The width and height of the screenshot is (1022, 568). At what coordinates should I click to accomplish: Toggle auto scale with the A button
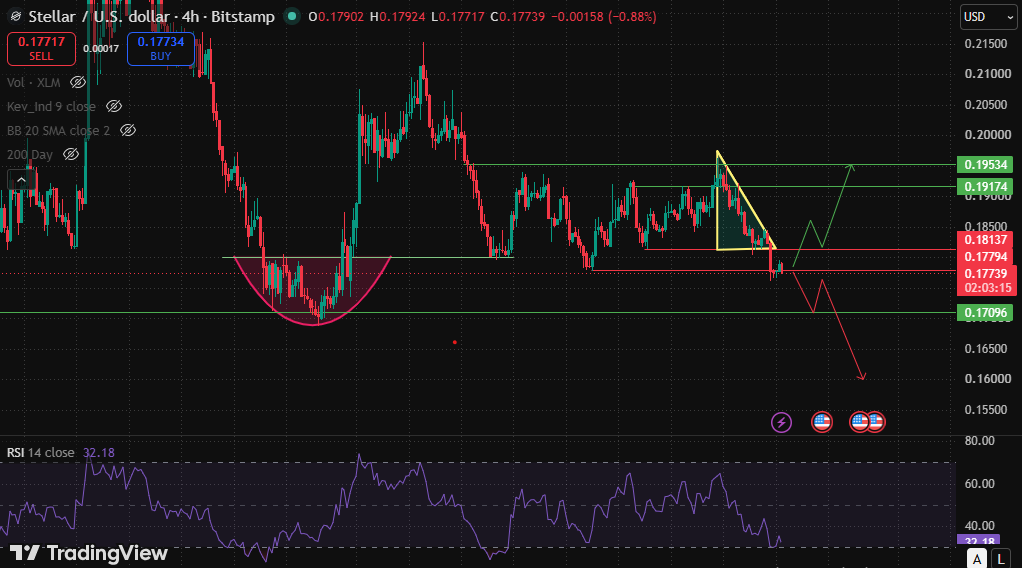coord(976,559)
